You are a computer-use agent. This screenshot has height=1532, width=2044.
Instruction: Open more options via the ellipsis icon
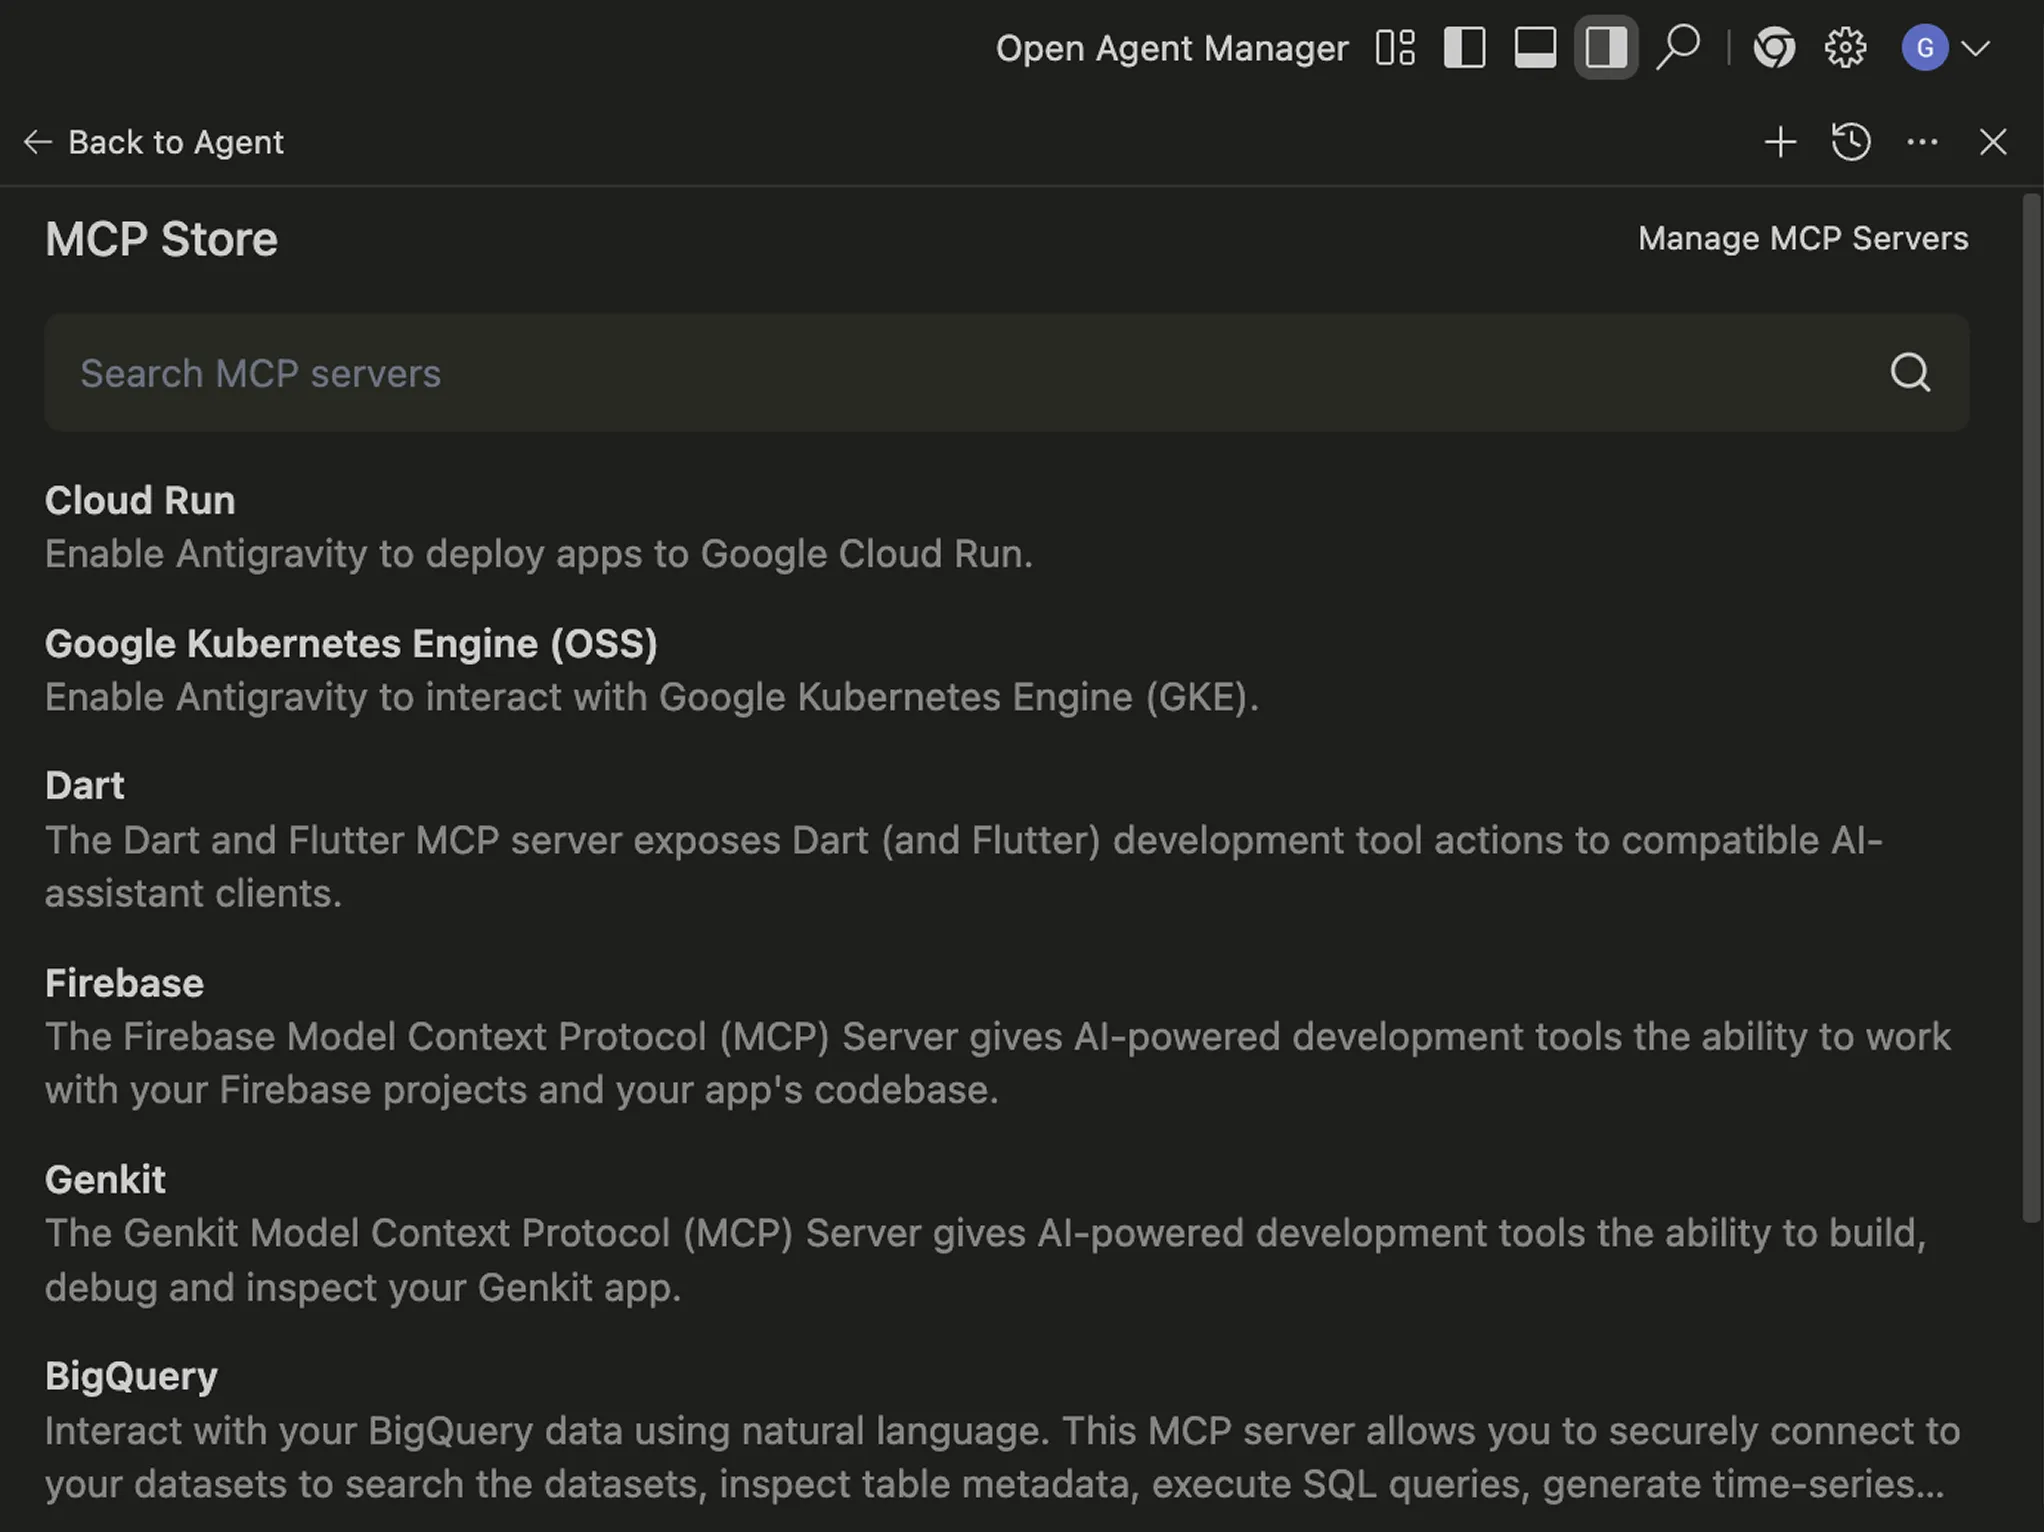tap(1921, 142)
